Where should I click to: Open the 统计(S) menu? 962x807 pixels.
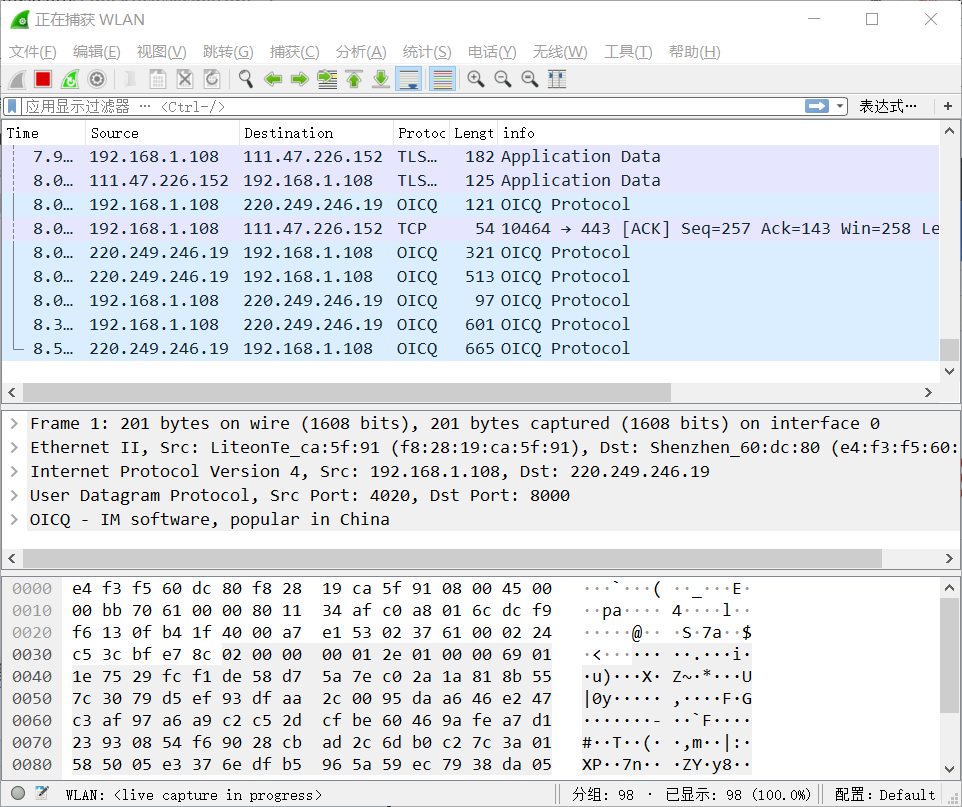tap(427, 52)
